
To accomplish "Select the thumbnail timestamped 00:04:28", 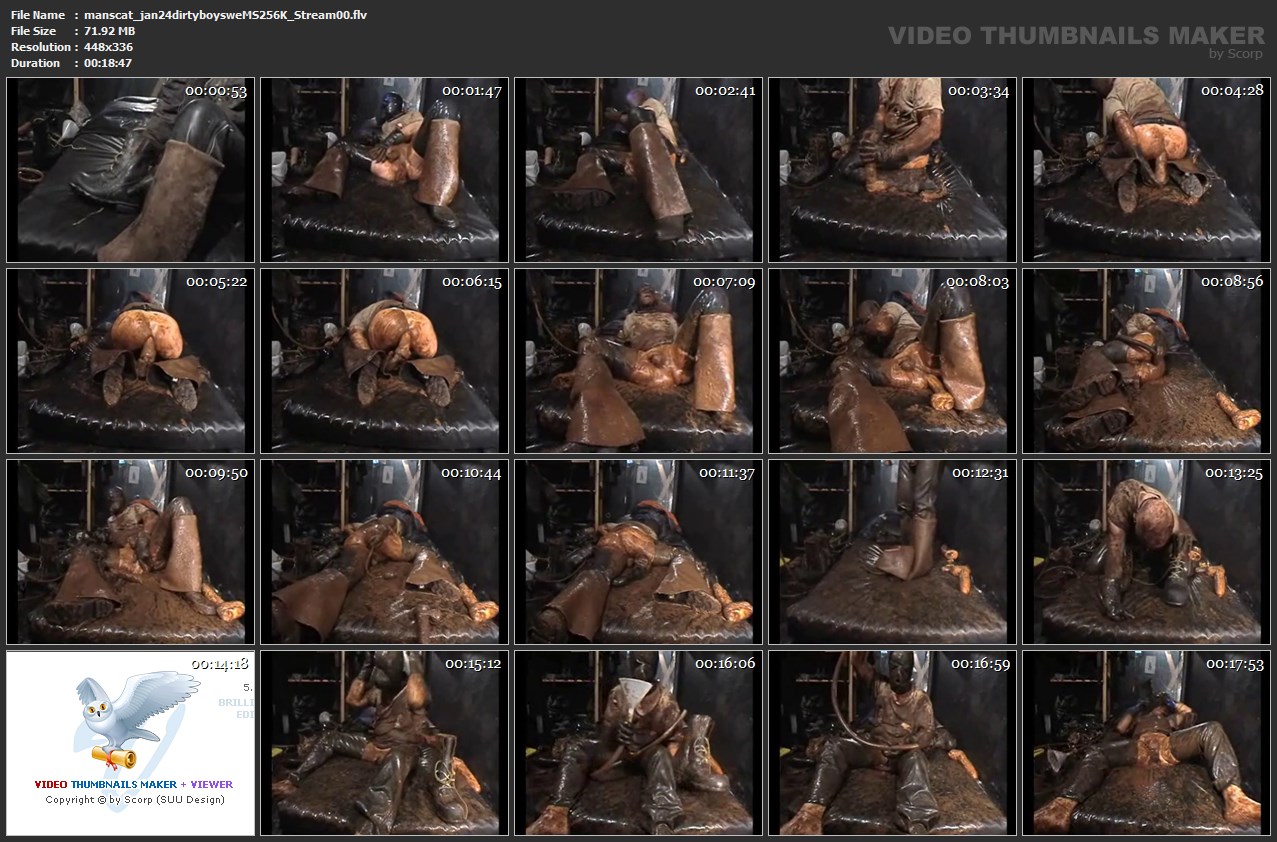I will (1146, 170).
